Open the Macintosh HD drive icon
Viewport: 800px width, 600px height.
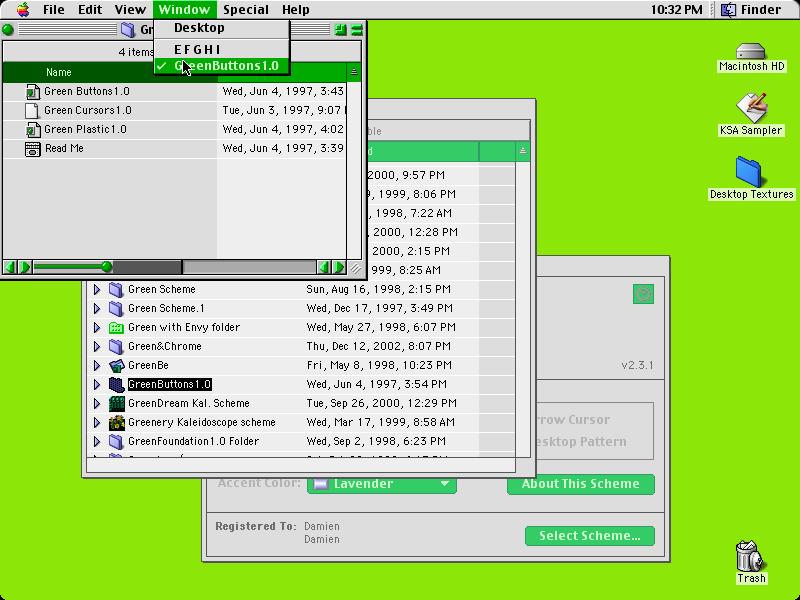(x=751, y=52)
